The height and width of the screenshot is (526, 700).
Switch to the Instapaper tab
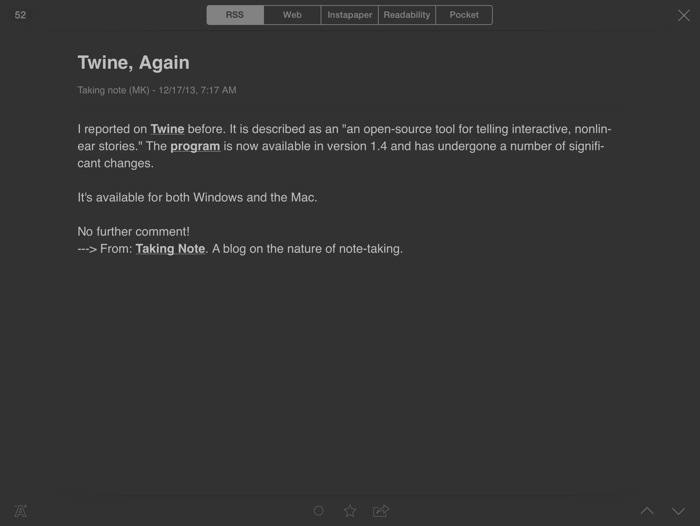(350, 15)
